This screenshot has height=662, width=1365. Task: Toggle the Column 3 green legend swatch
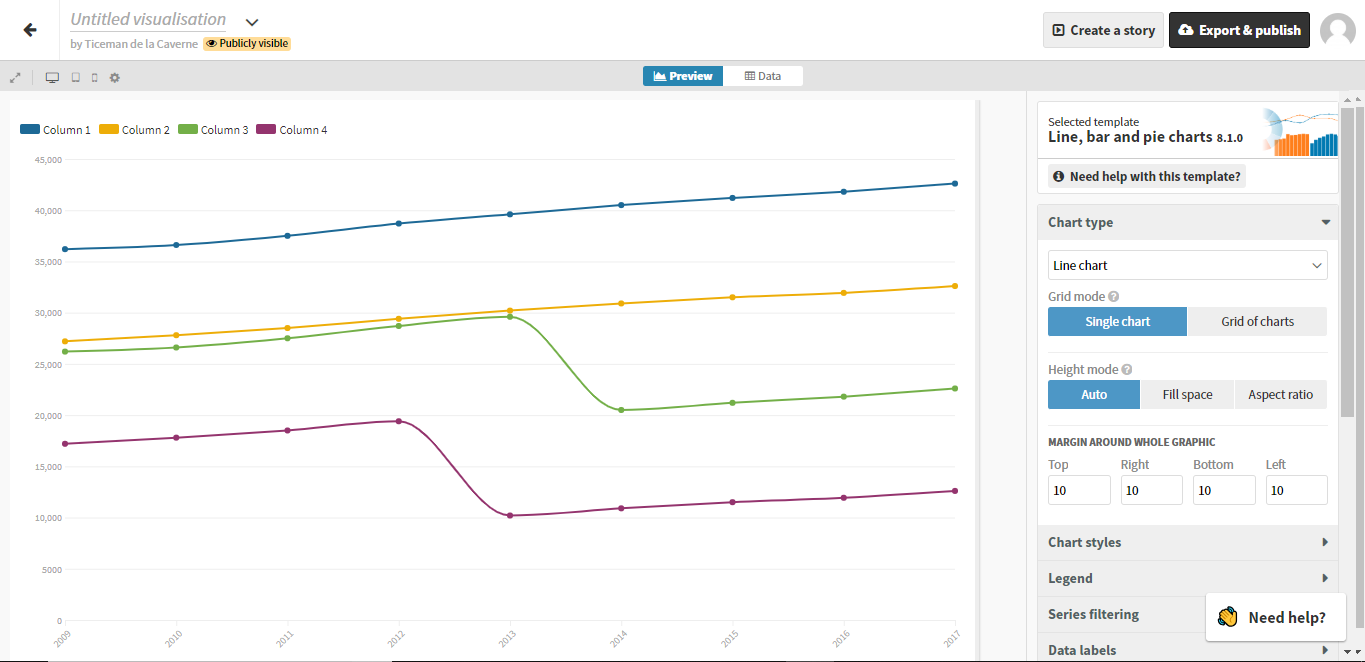(x=188, y=129)
